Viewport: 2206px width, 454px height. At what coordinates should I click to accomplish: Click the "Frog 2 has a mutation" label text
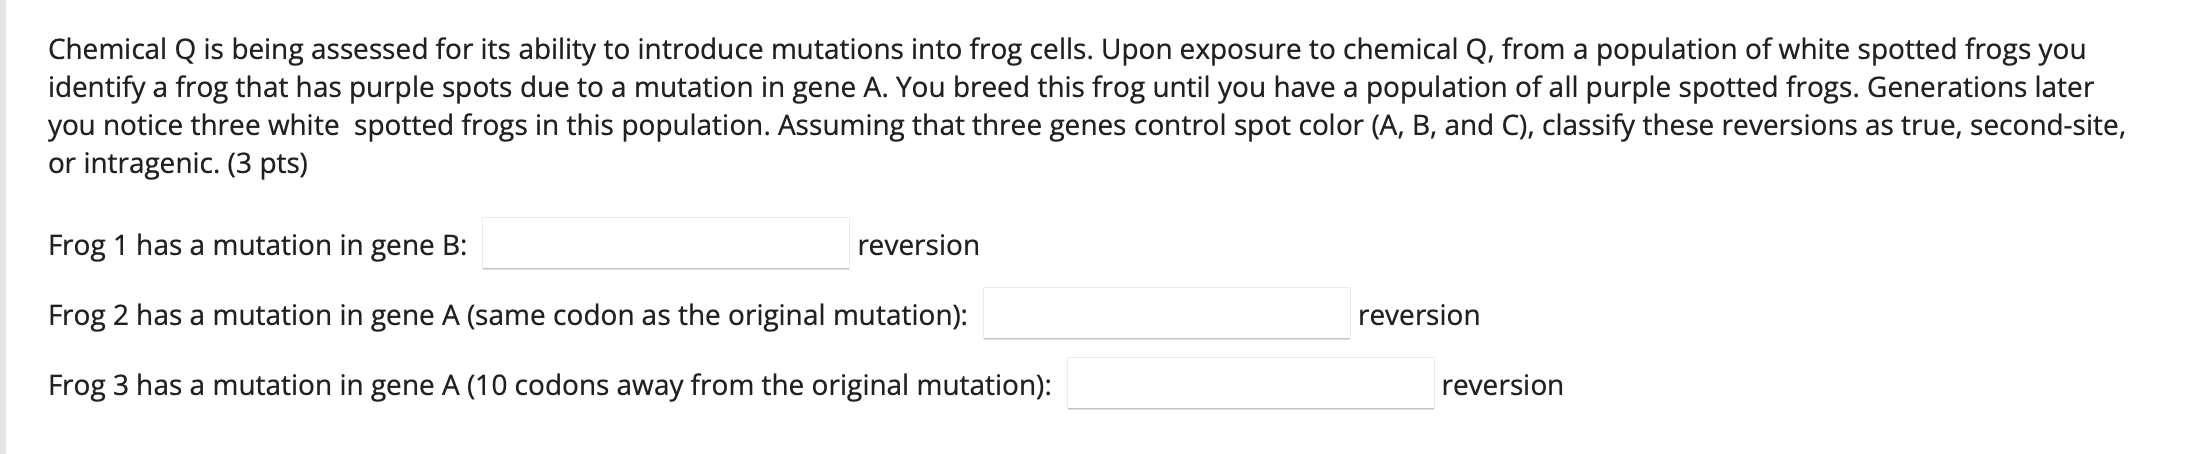(x=200, y=316)
